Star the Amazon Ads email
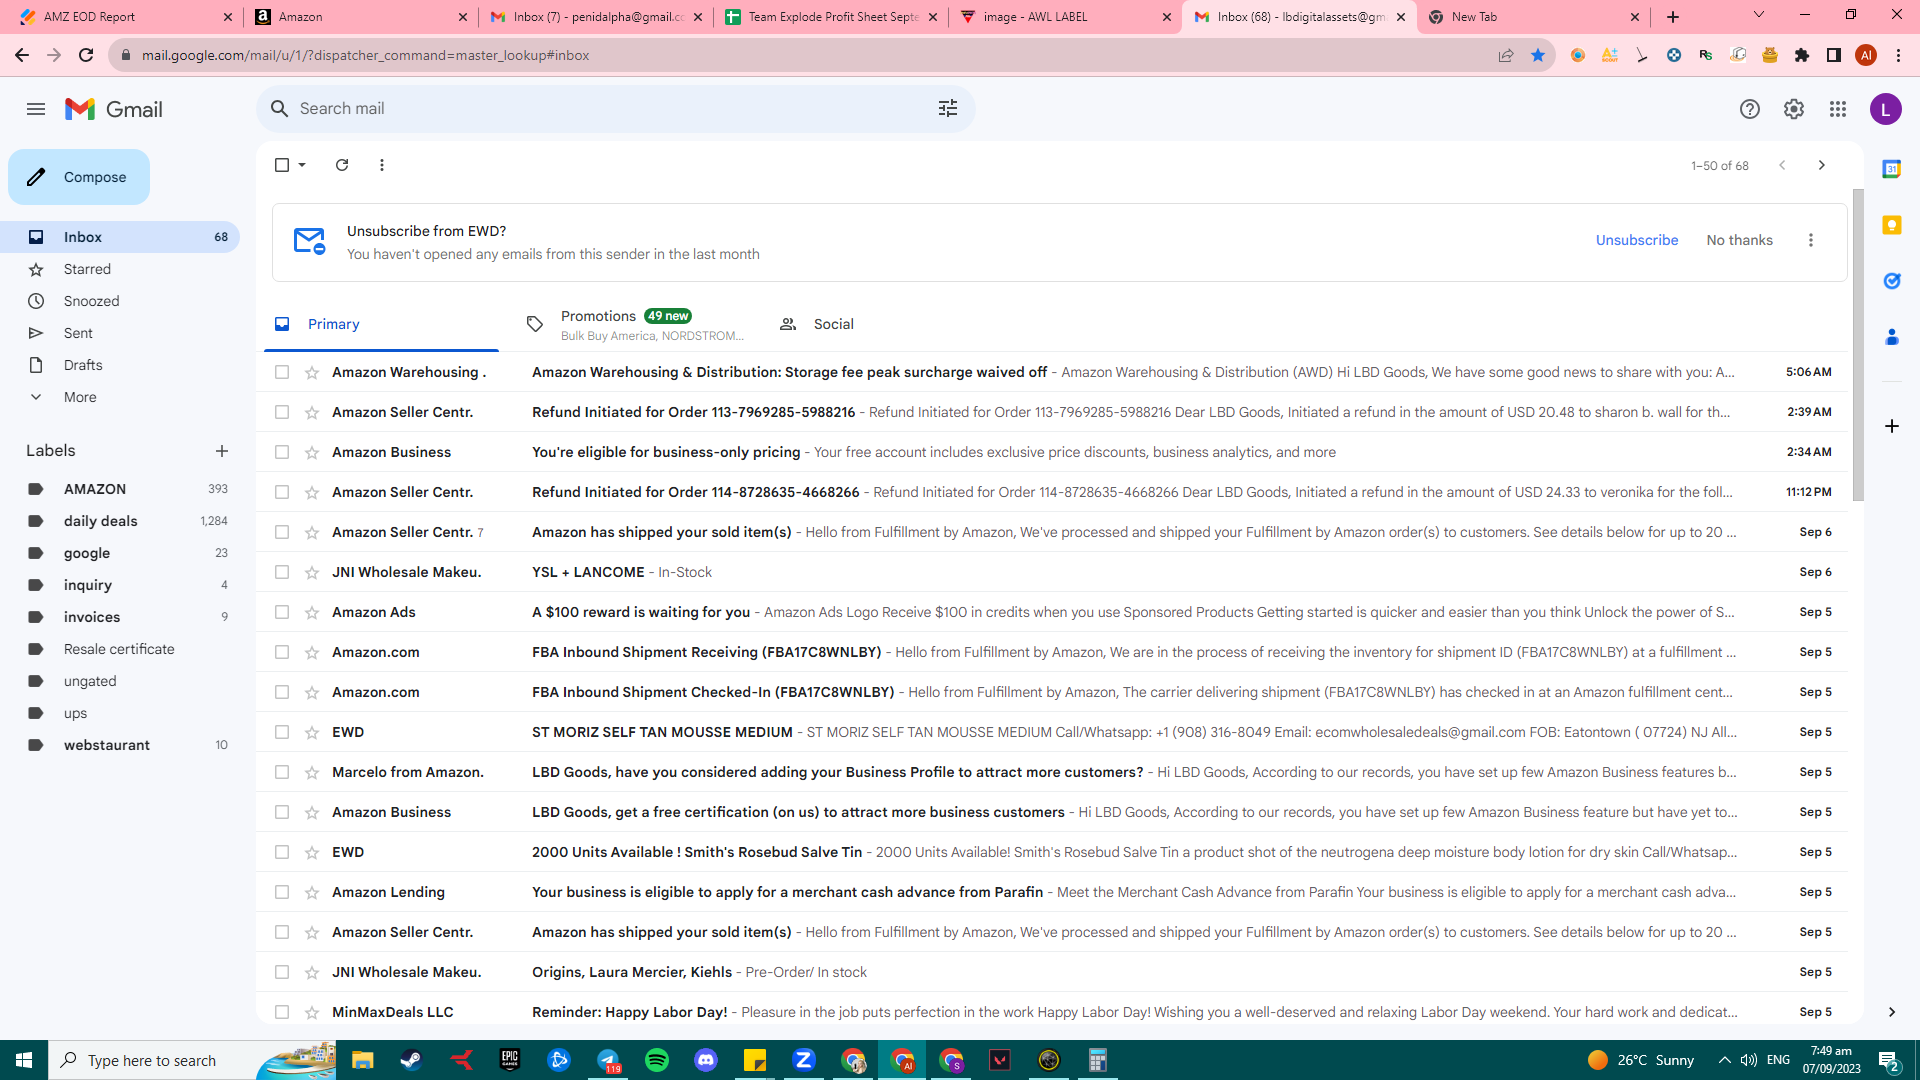 tap(312, 612)
